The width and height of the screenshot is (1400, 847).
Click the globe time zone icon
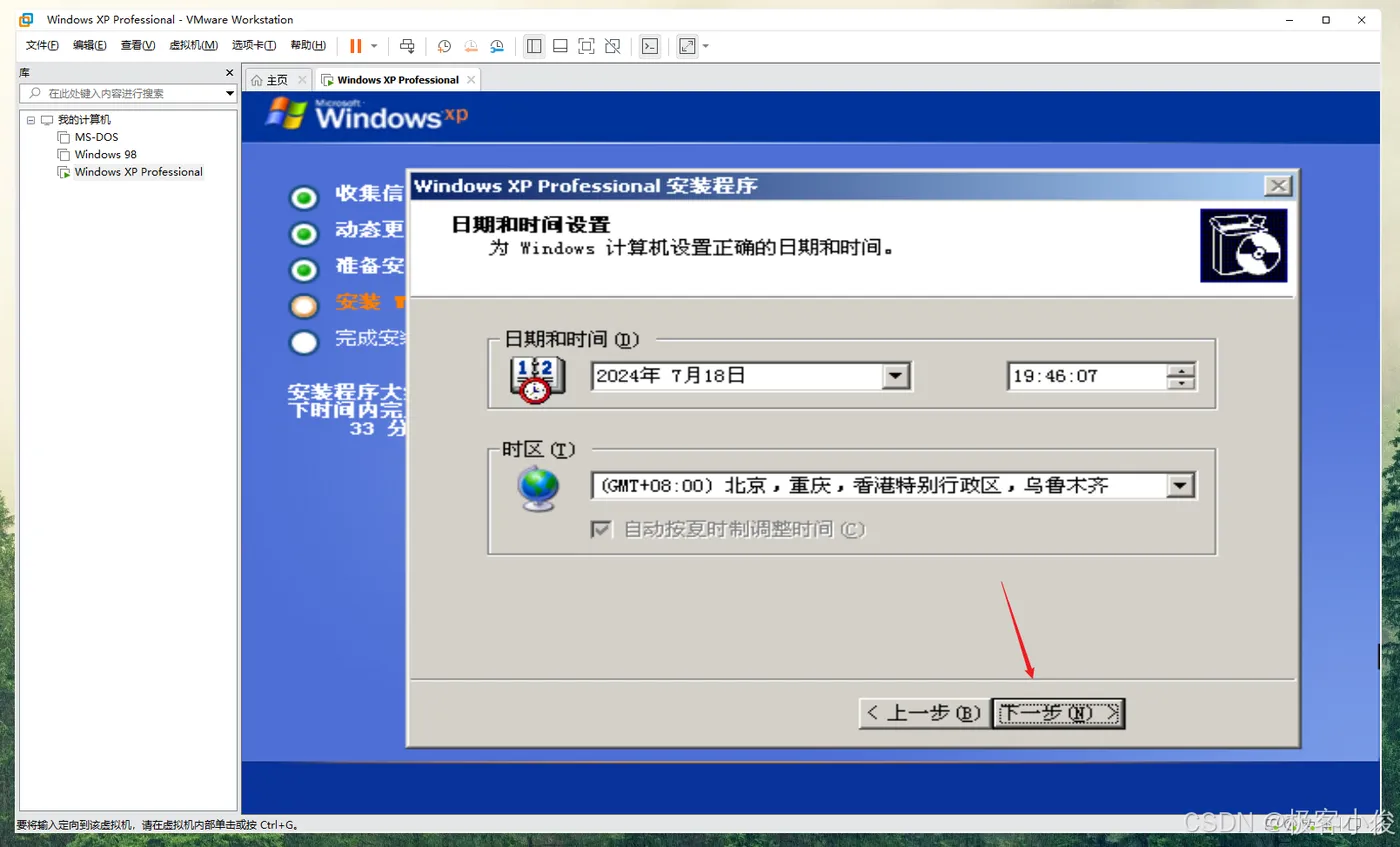pyautogui.click(x=539, y=489)
